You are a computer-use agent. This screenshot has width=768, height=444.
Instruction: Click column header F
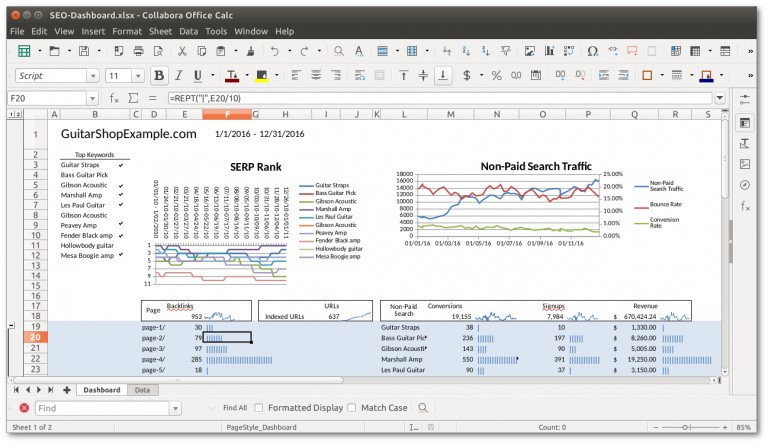point(227,114)
